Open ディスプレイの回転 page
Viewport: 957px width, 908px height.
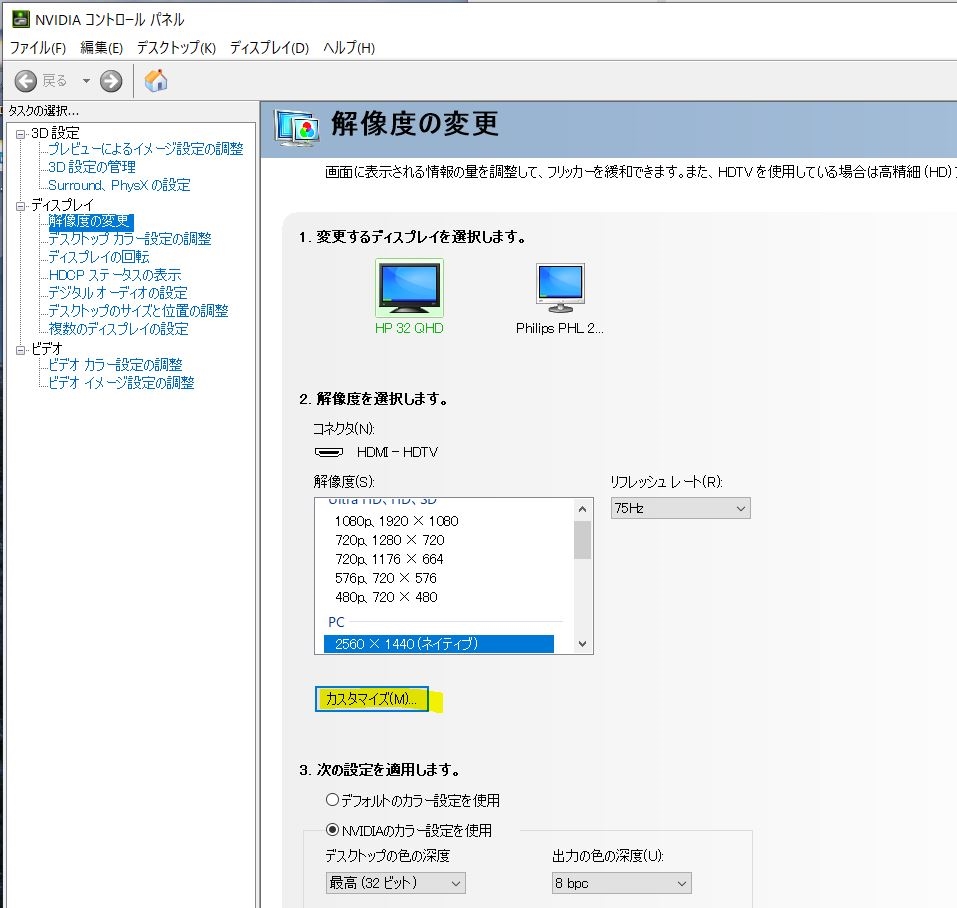click(x=98, y=257)
